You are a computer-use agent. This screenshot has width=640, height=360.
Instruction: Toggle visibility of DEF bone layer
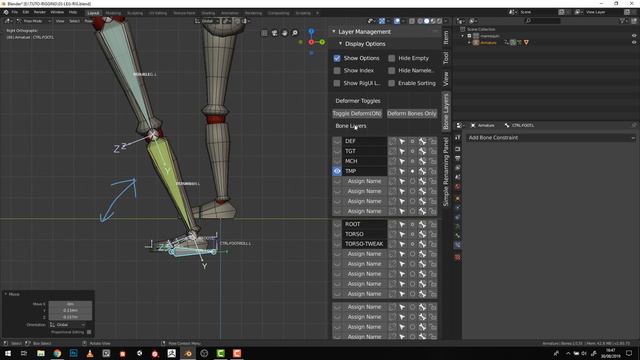337,141
